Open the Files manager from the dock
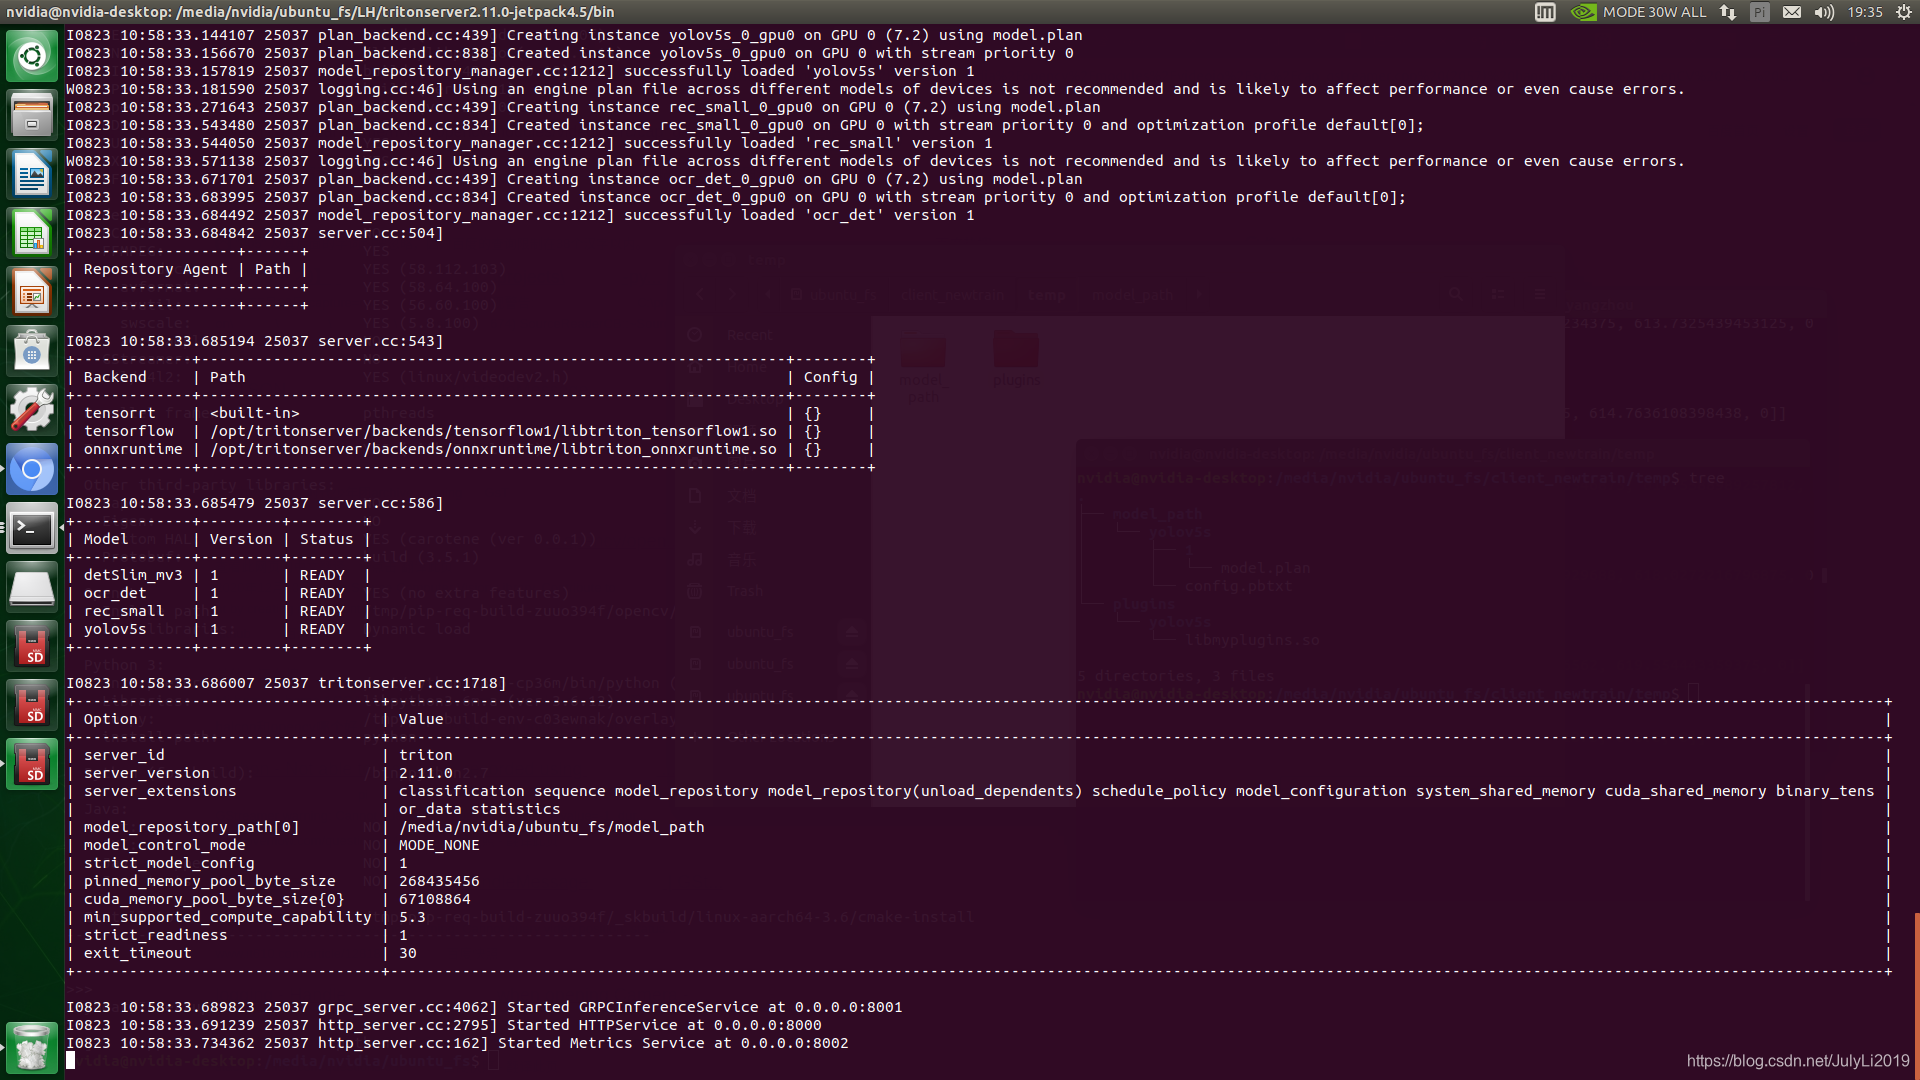This screenshot has height=1080, width=1920. point(32,115)
